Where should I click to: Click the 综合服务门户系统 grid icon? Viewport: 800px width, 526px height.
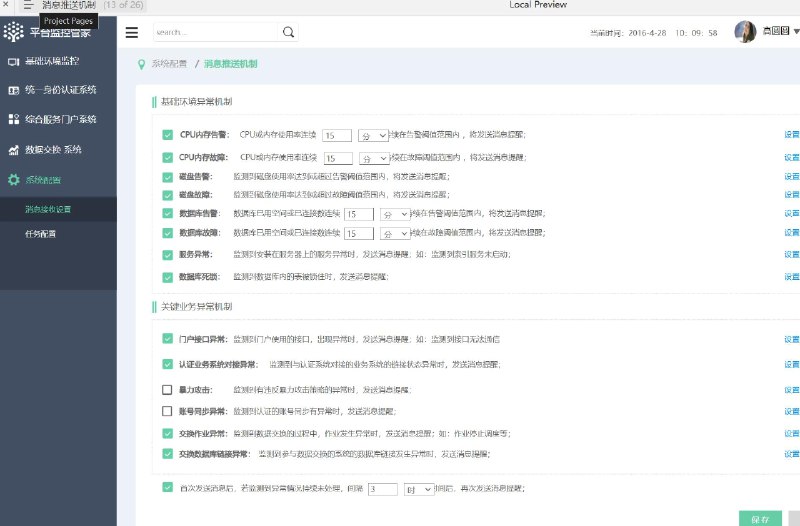pyautogui.click(x=14, y=119)
